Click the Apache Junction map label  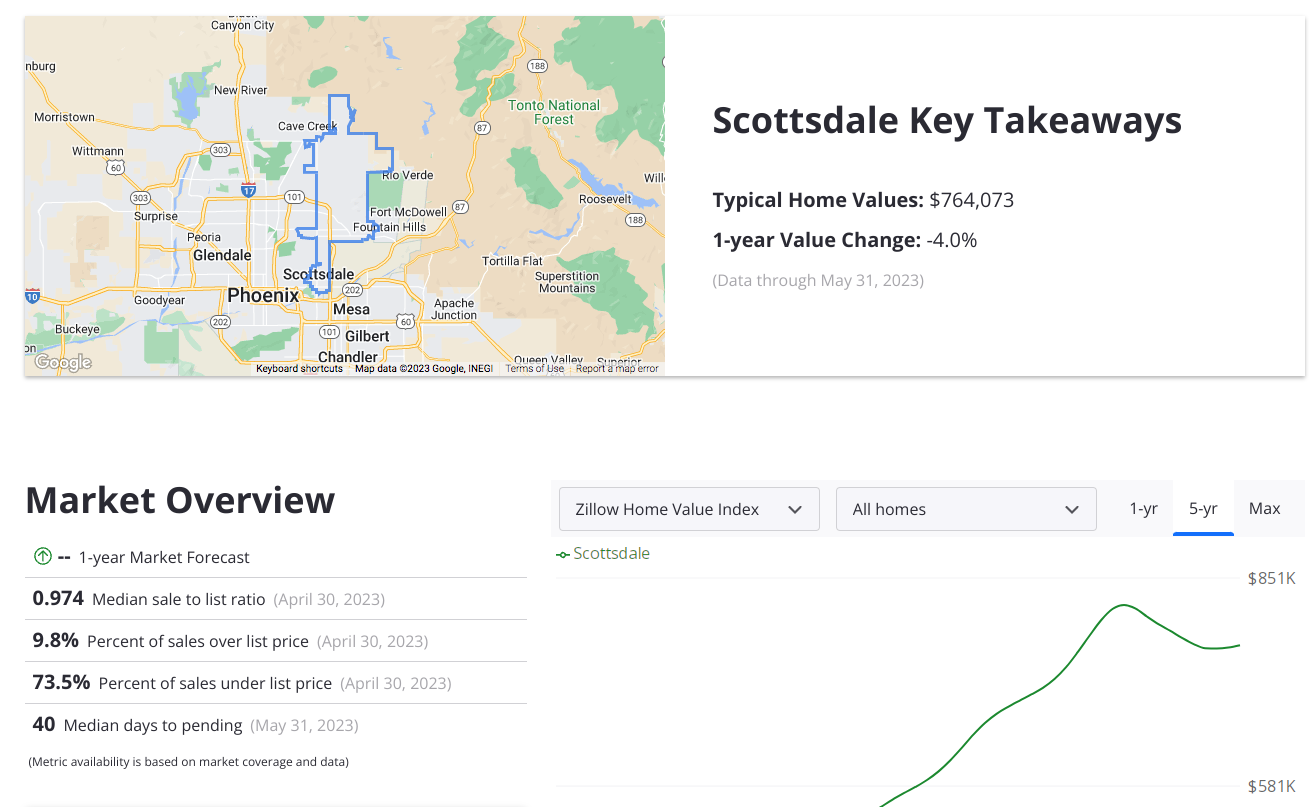click(x=454, y=309)
